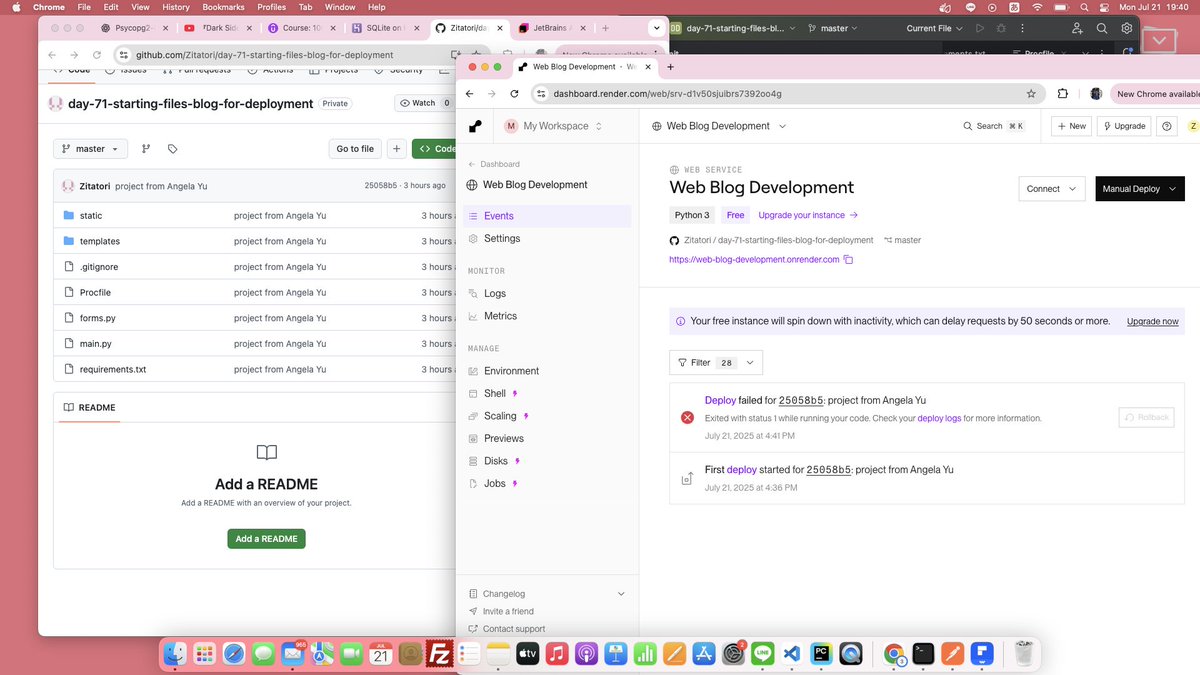The image size is (1200, 675).
Task: Open the PyCharm settings gear icon
Action: (x=1127, y=29)
